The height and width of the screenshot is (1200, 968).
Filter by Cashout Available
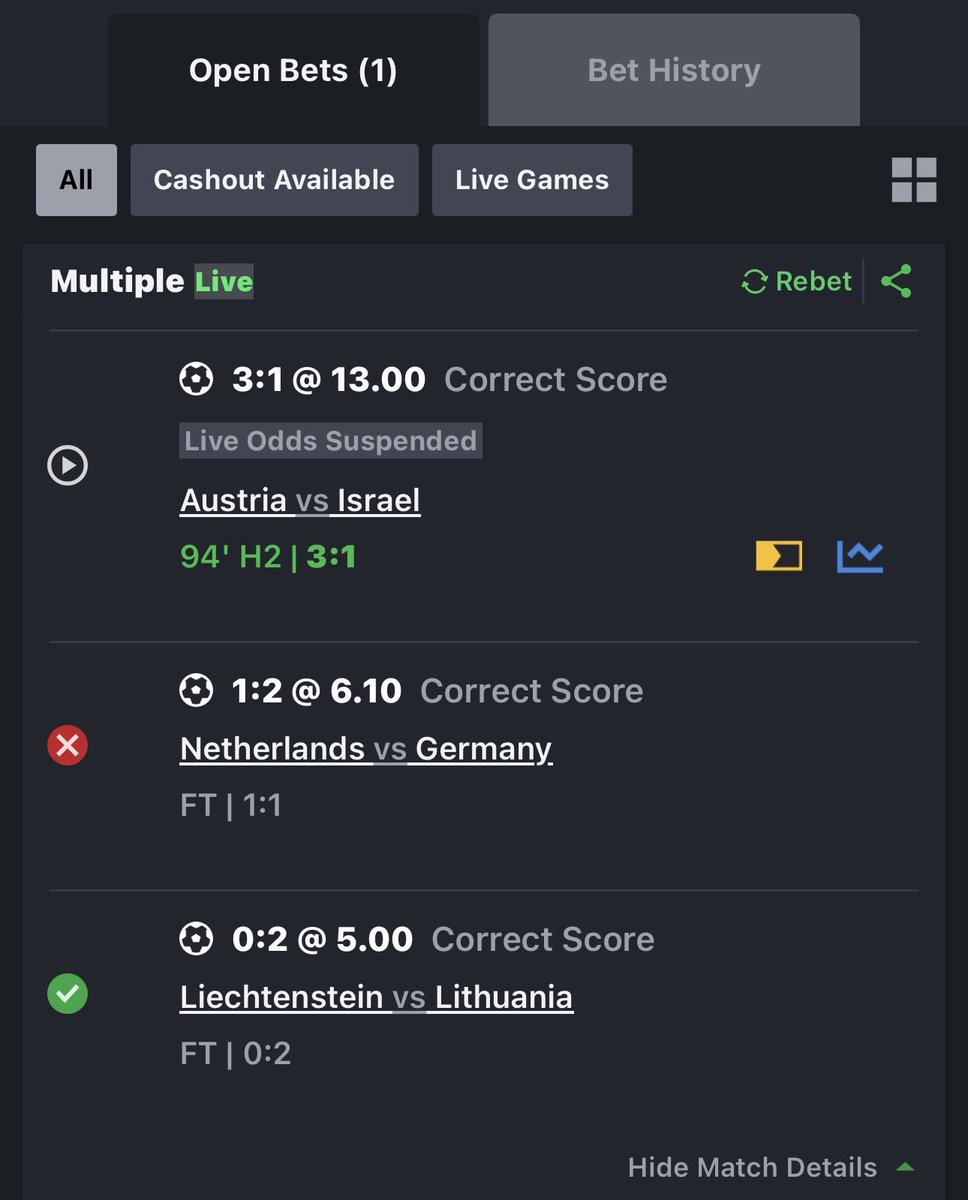point(274,180)
